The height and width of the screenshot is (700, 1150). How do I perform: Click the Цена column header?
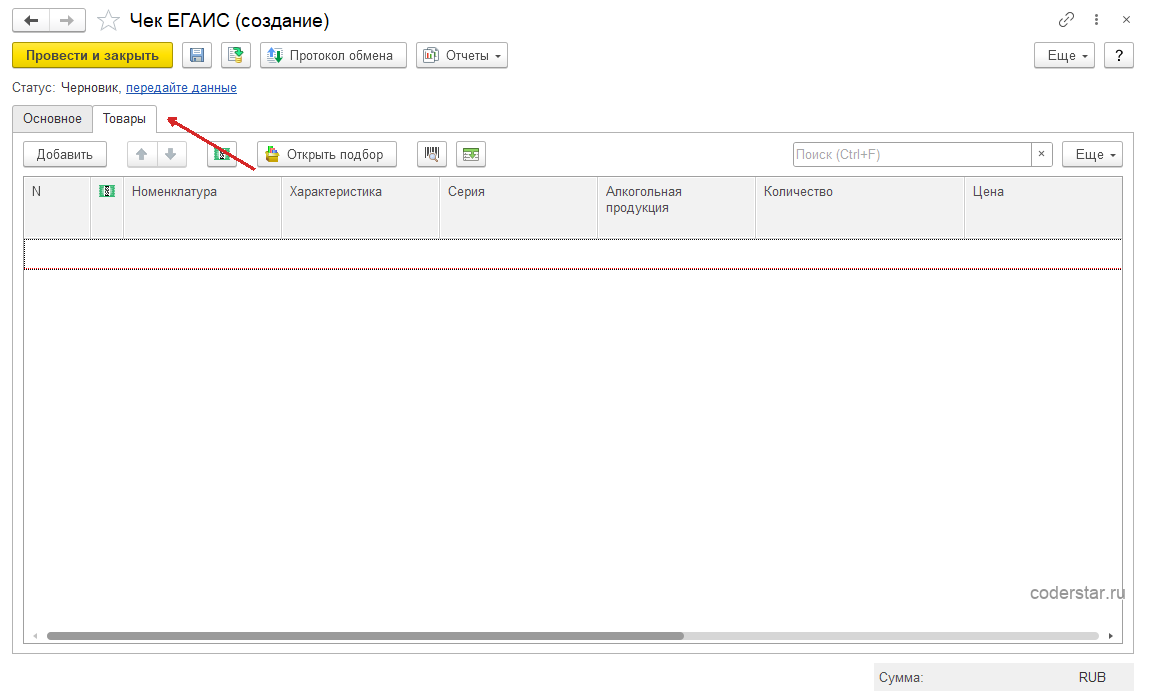click(1043, 208)
